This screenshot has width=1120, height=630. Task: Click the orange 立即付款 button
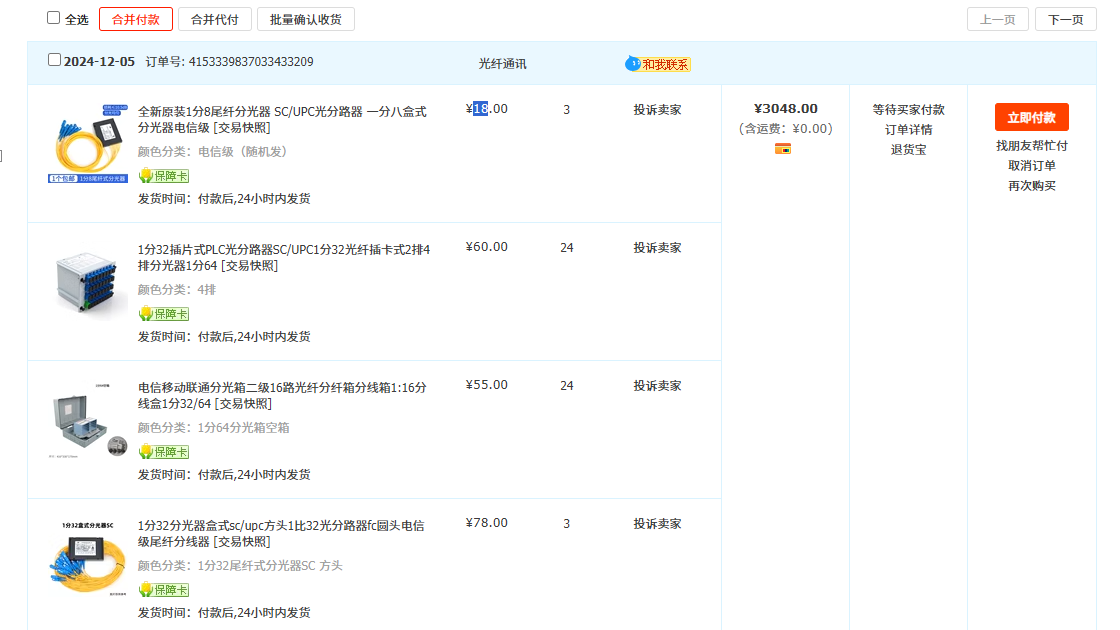pyautogui.click(x=1031, y=117)
